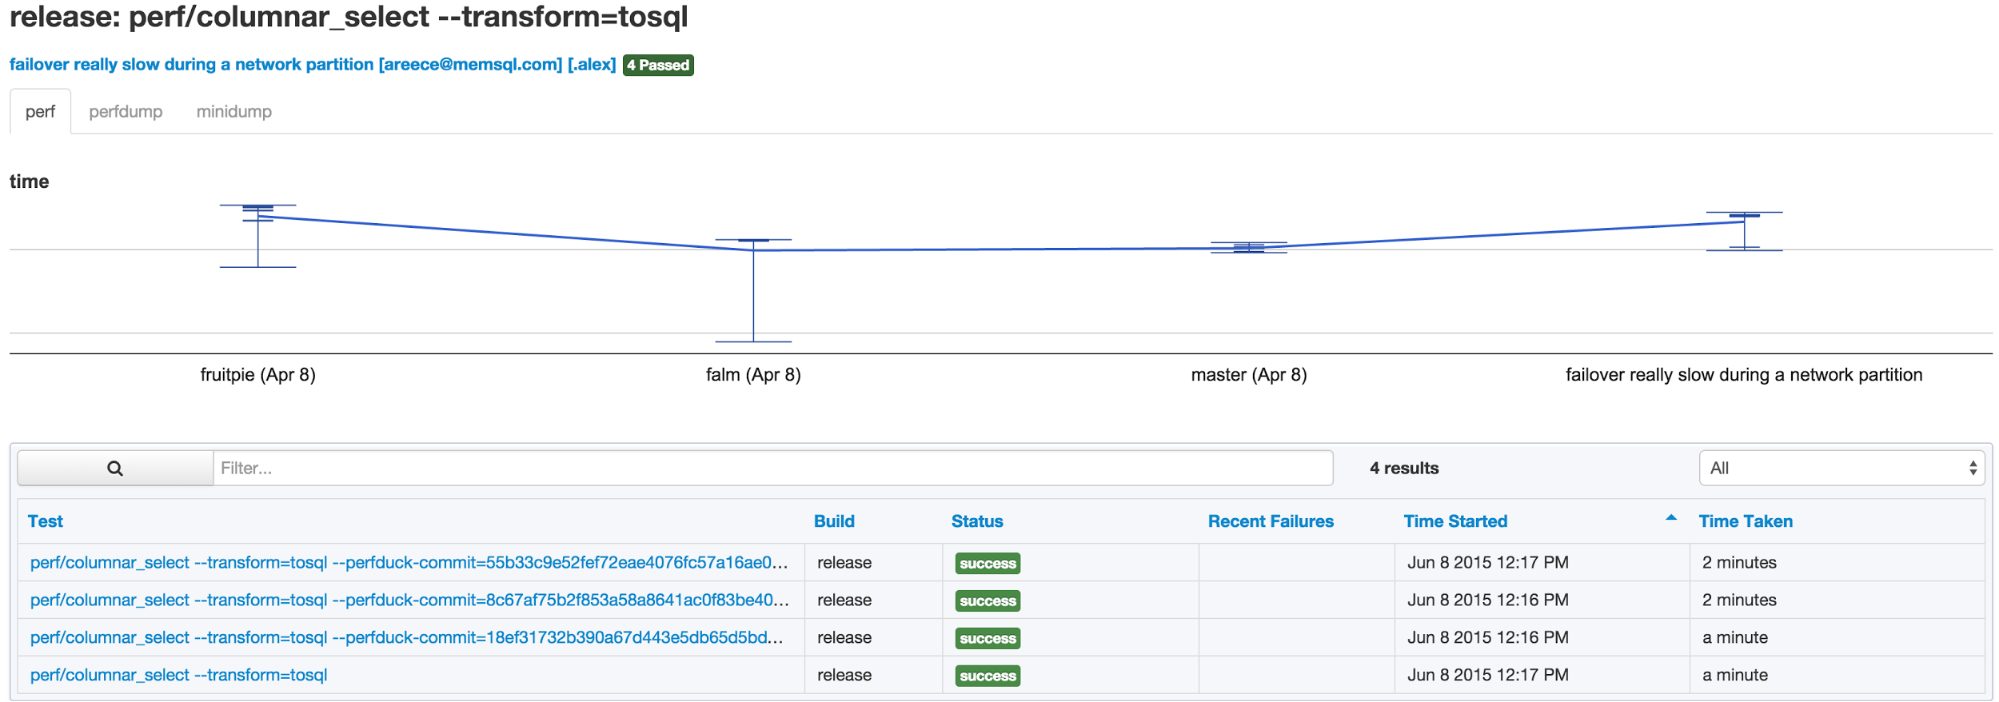Click the 'falm (Apr 8)' axis label
Screen dimensions: 1999x702
click(753, 375)
